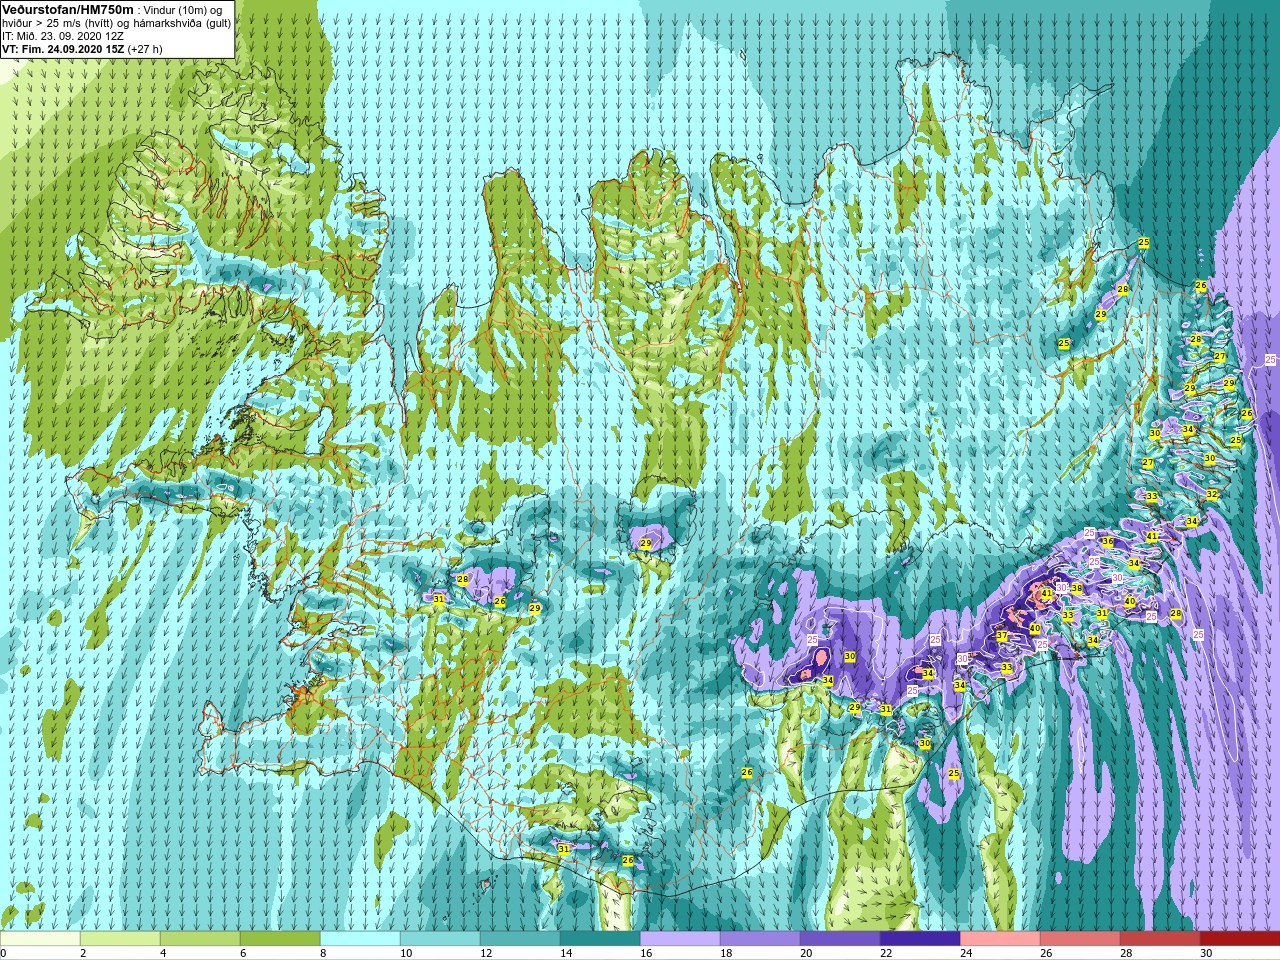Select the purple 18–20 legend swatch

click(x=760, y=939)
